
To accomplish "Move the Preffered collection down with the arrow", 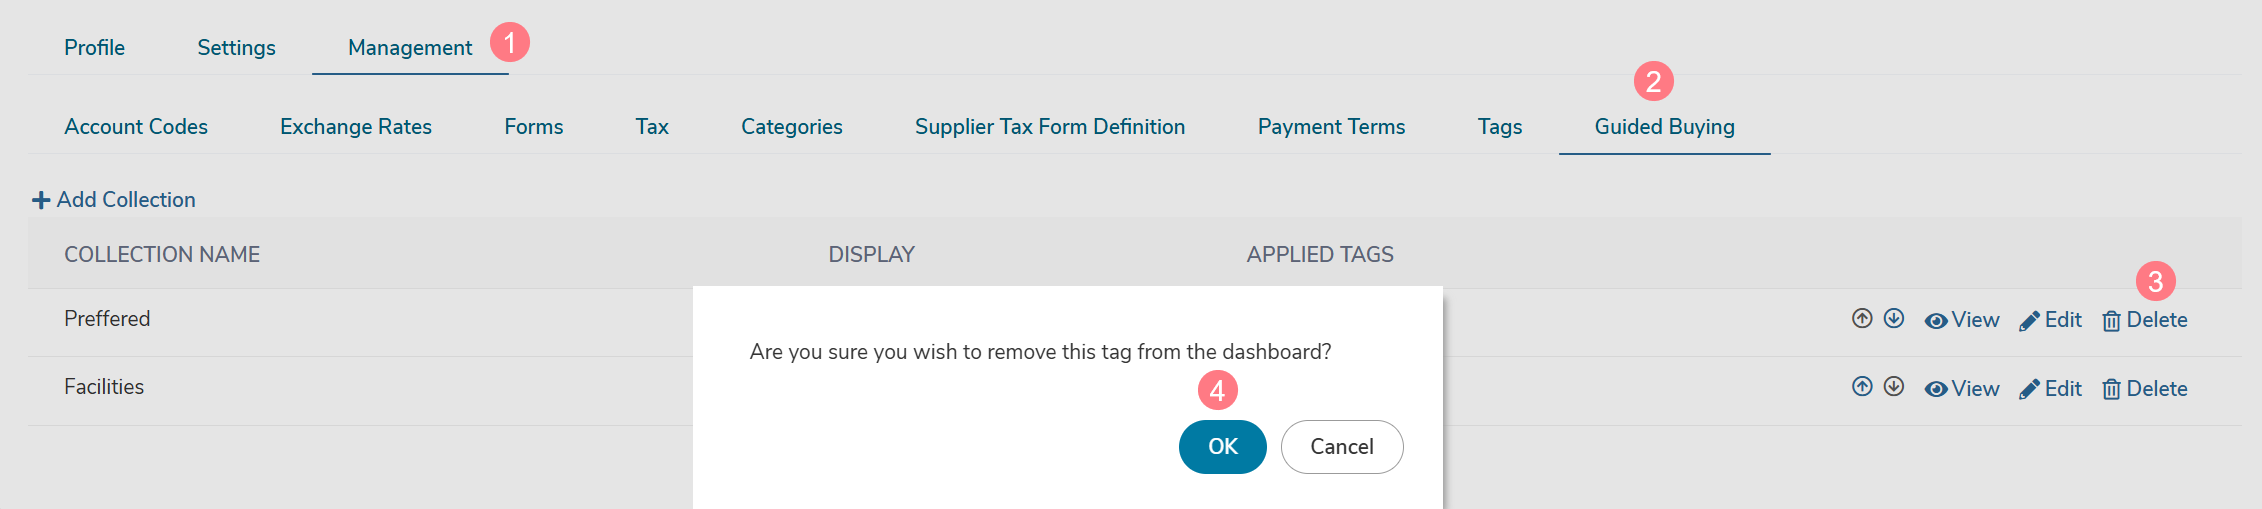I will (x=1894, y=318).
